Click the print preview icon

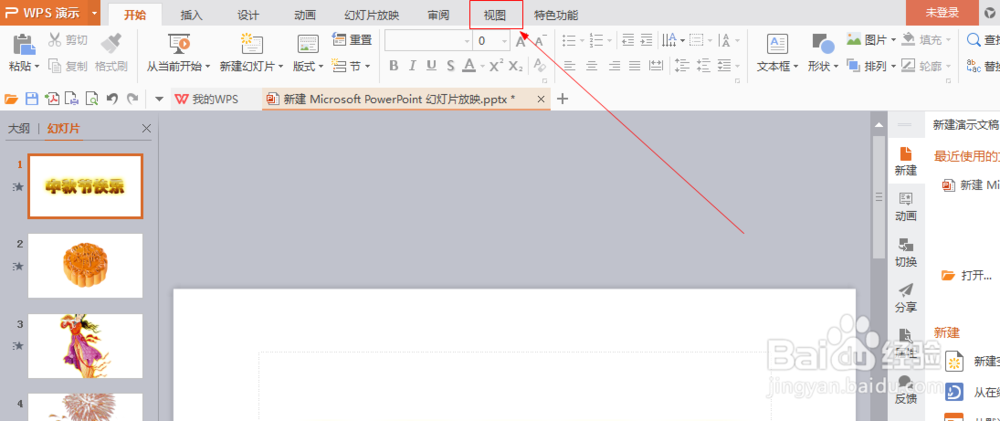tap(92, 99)
